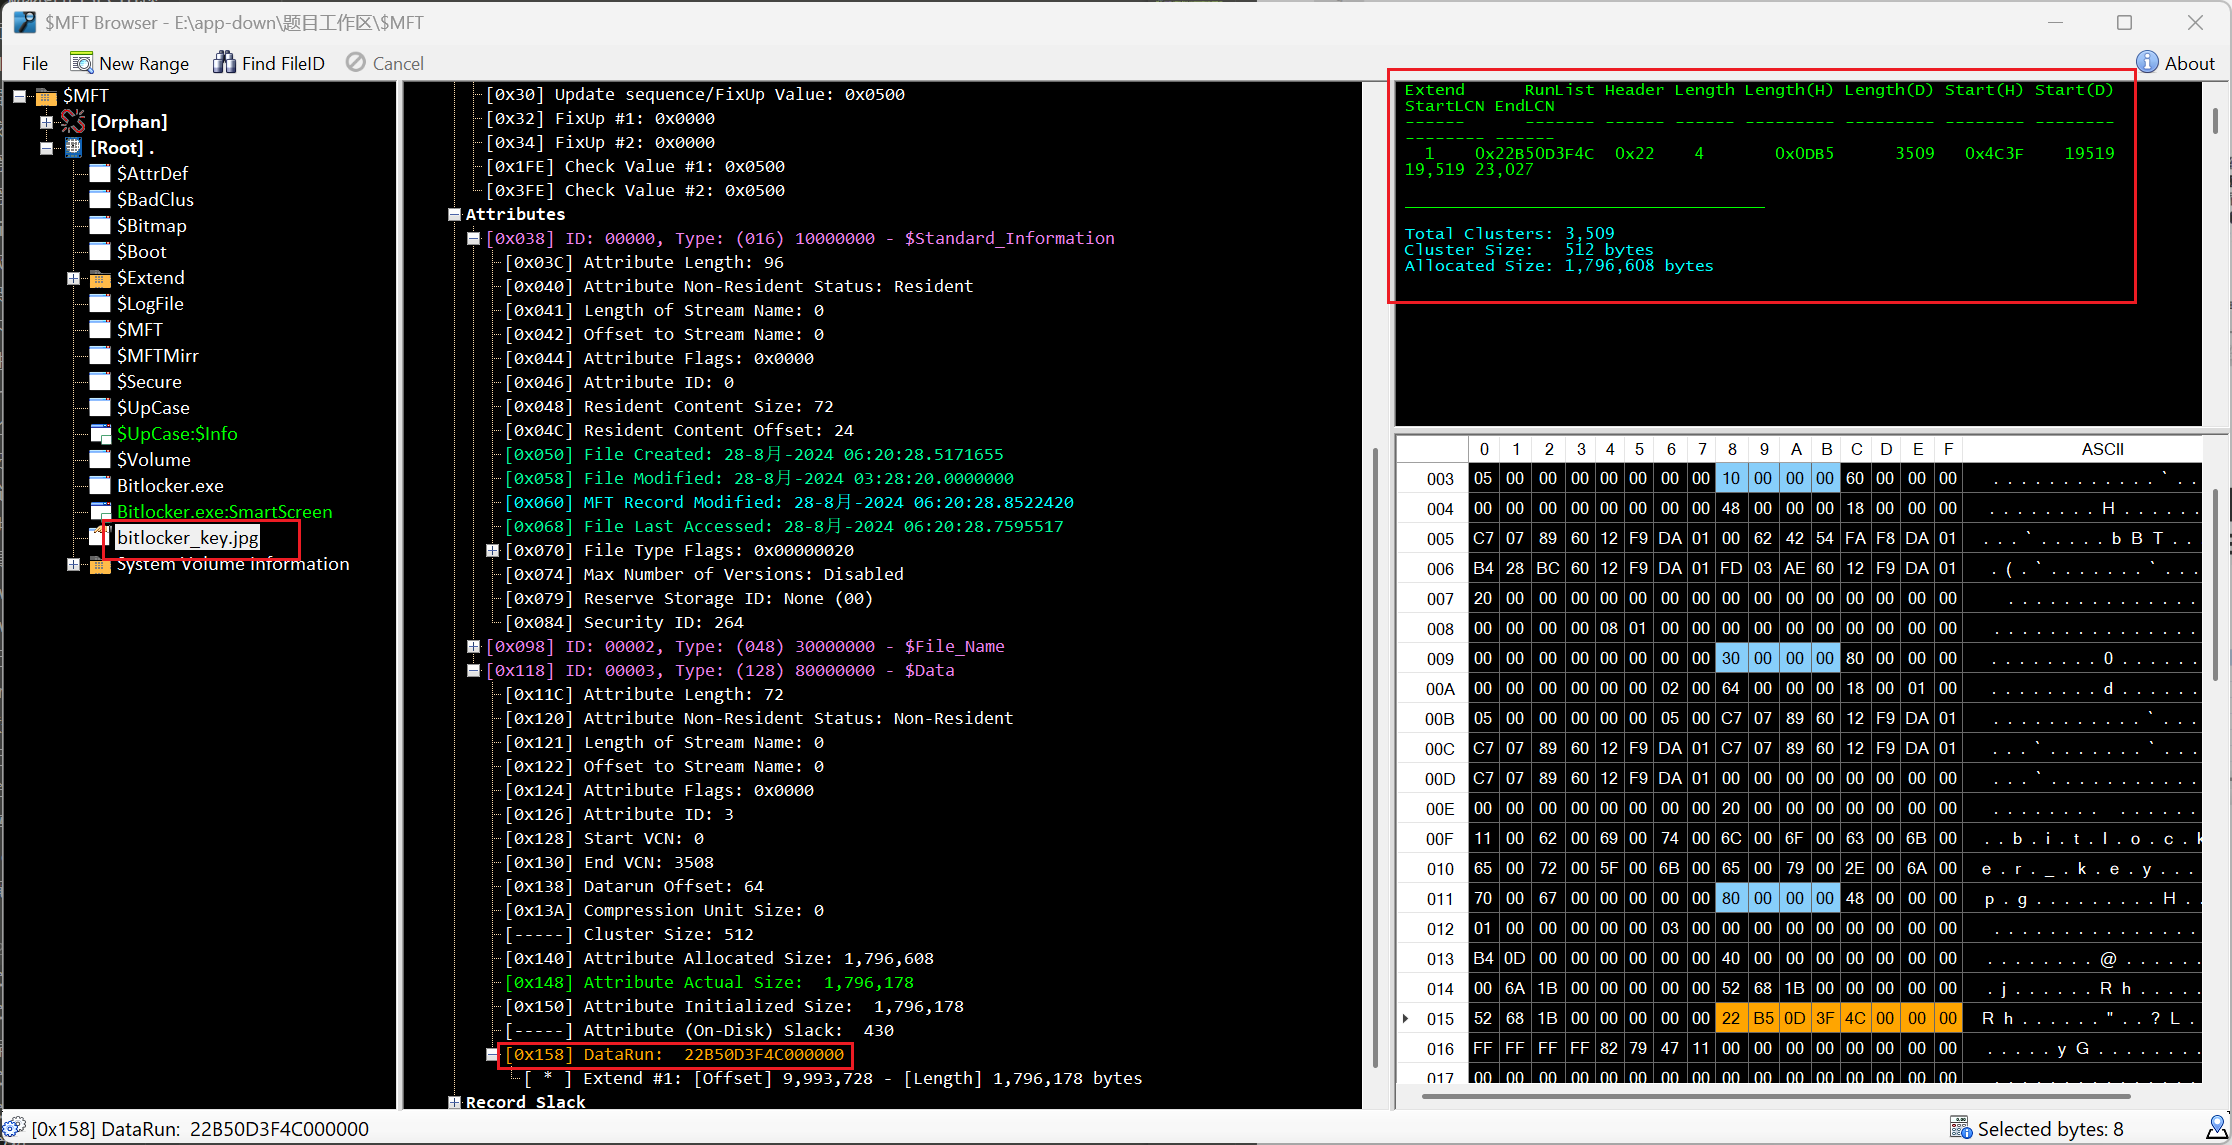This screenshot has height=1145, width=2232.
Task: Select the Orphan node icon
Action: 73,121
